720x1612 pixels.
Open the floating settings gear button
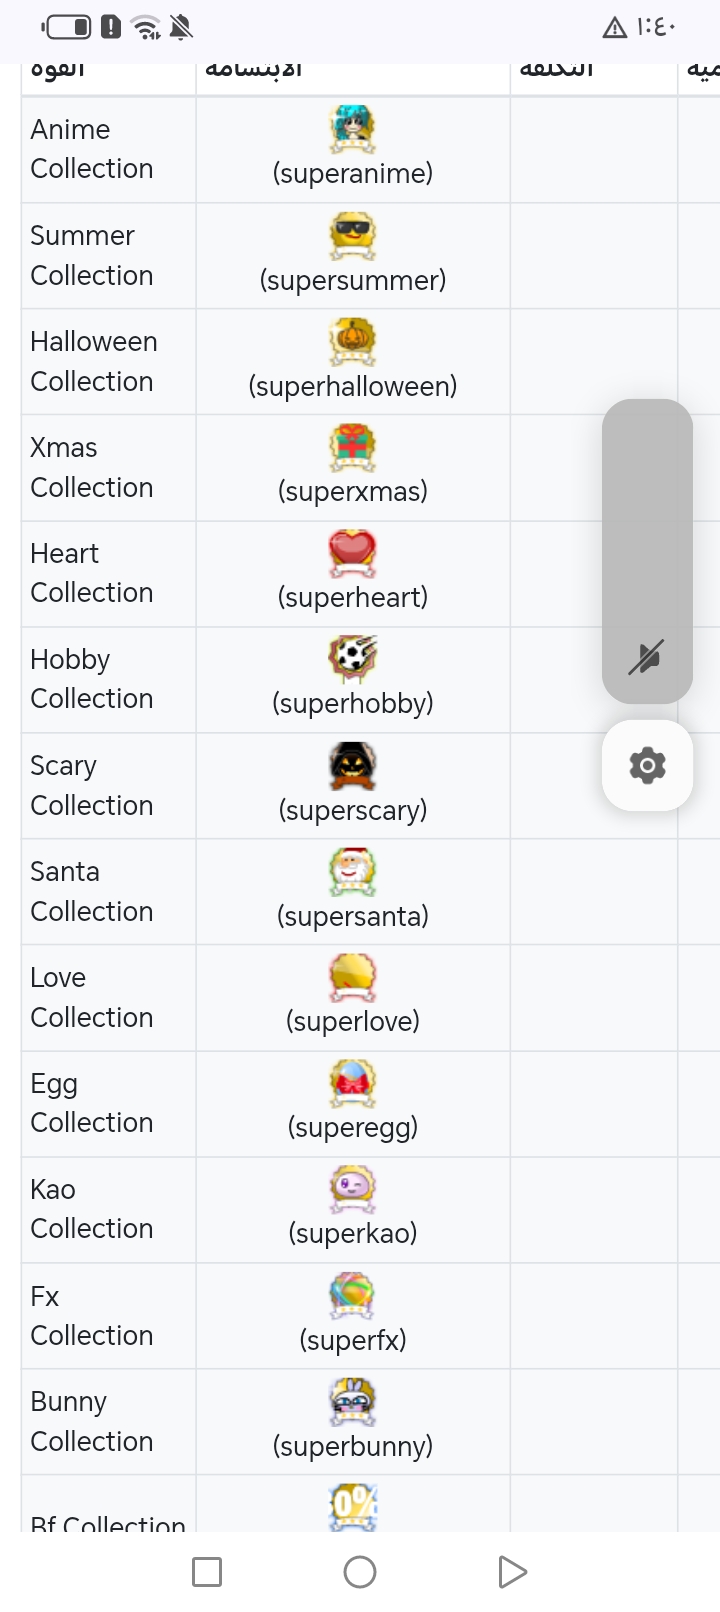coord(647,766)
